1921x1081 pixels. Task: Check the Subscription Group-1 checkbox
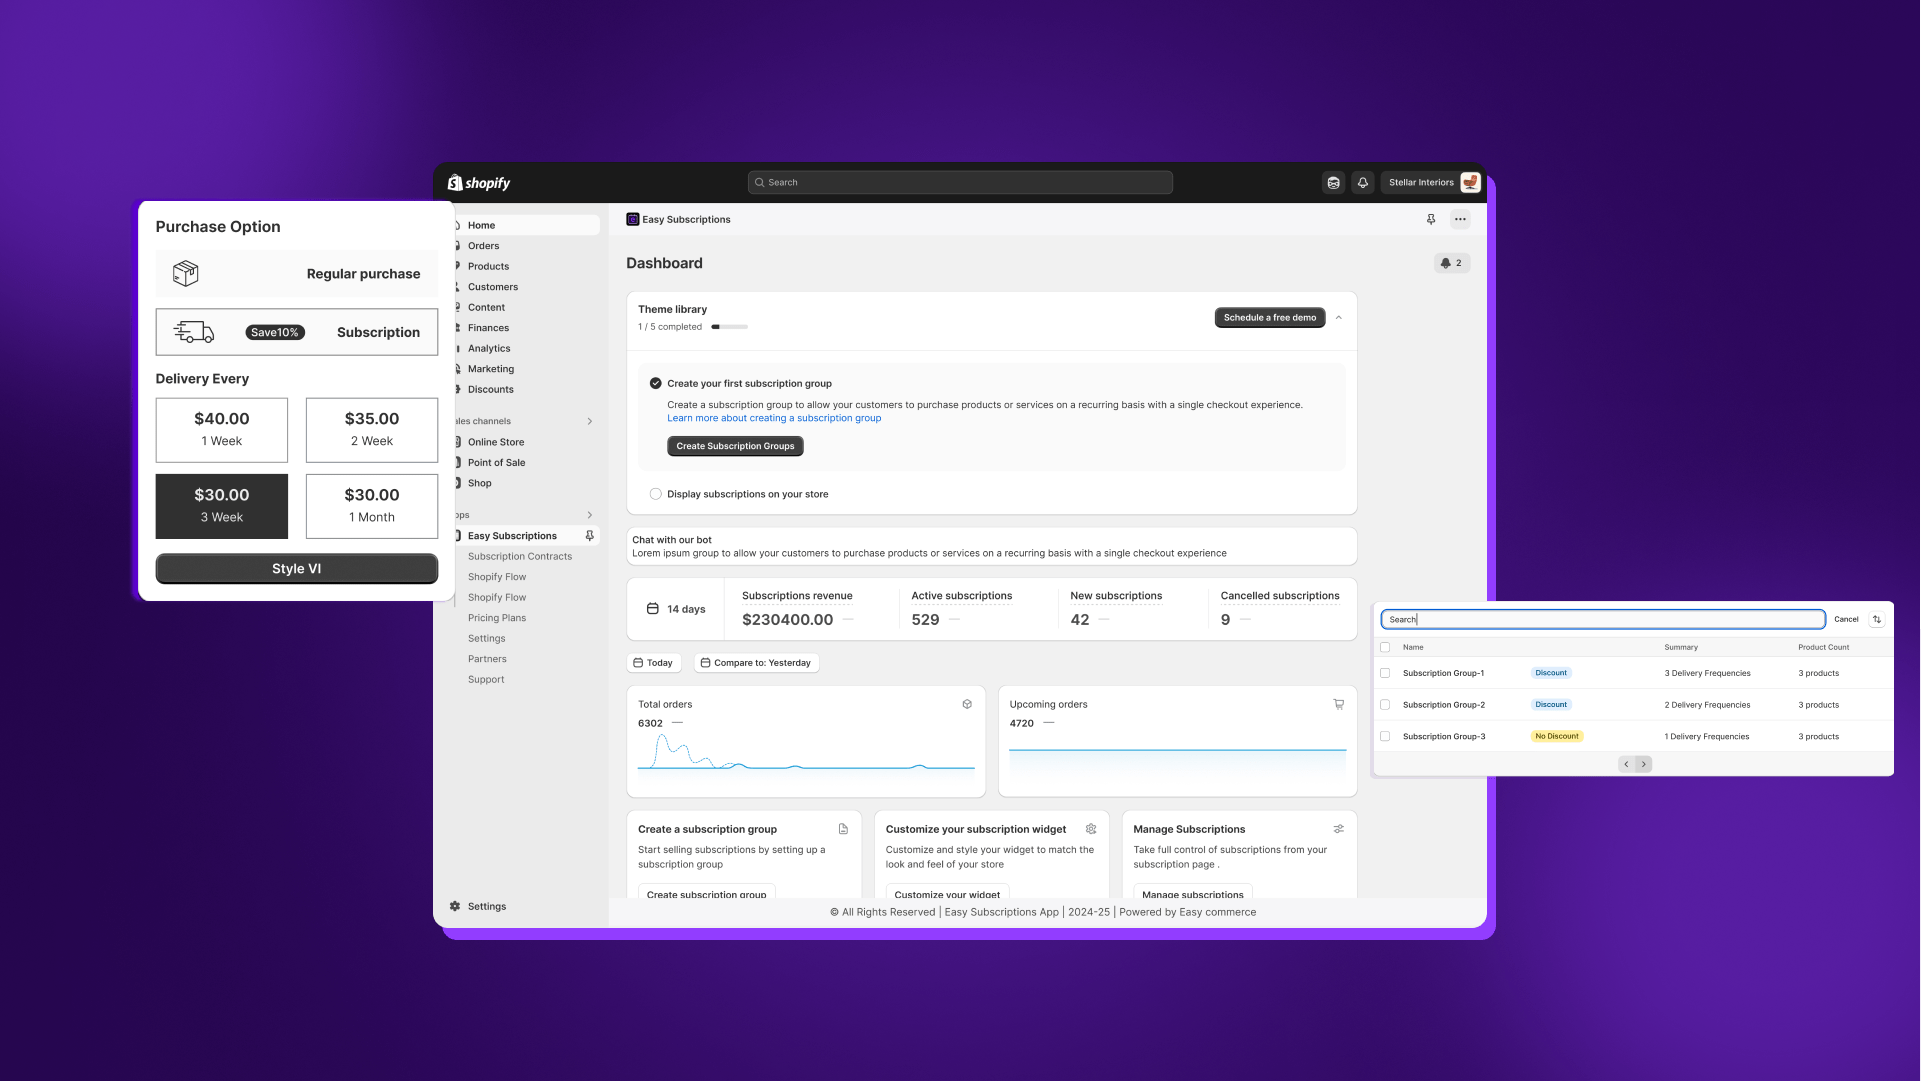click(x=1385, y=673)
